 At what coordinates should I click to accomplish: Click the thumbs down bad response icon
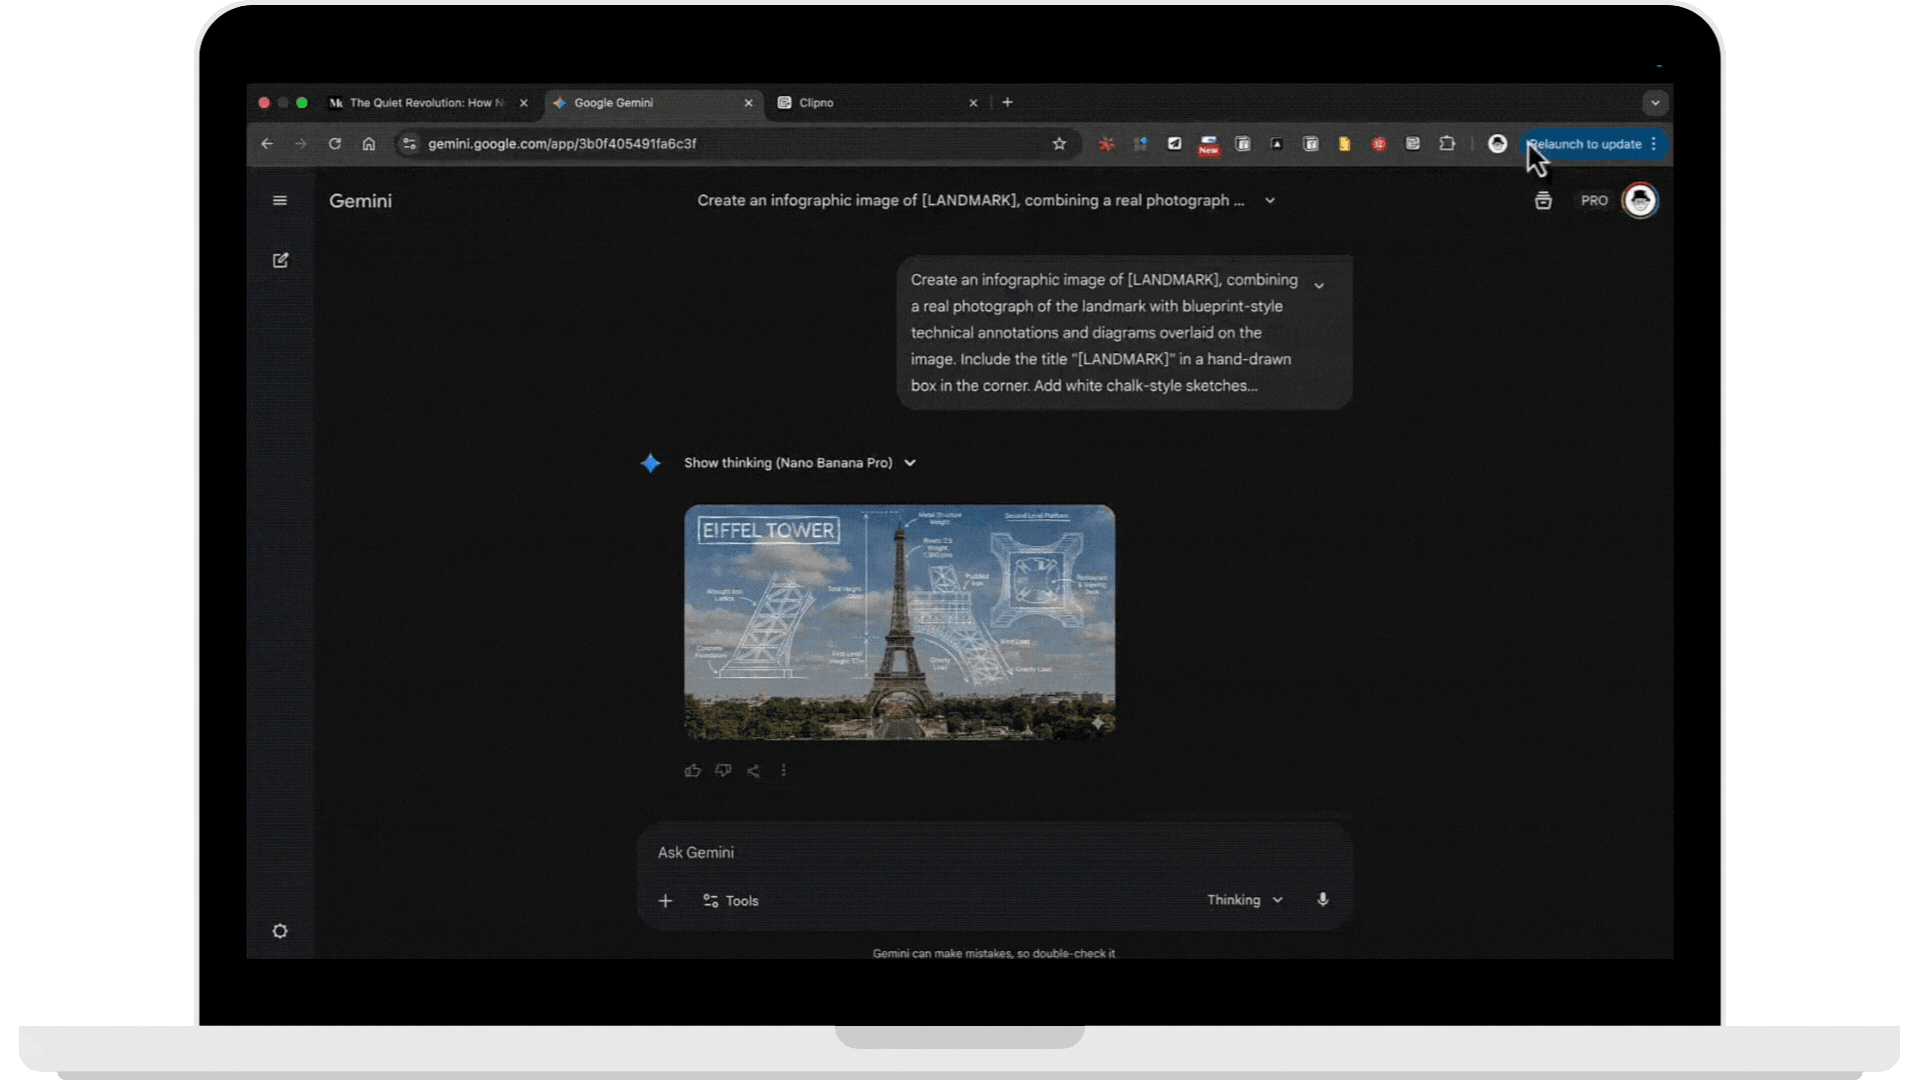pos(723,771)
